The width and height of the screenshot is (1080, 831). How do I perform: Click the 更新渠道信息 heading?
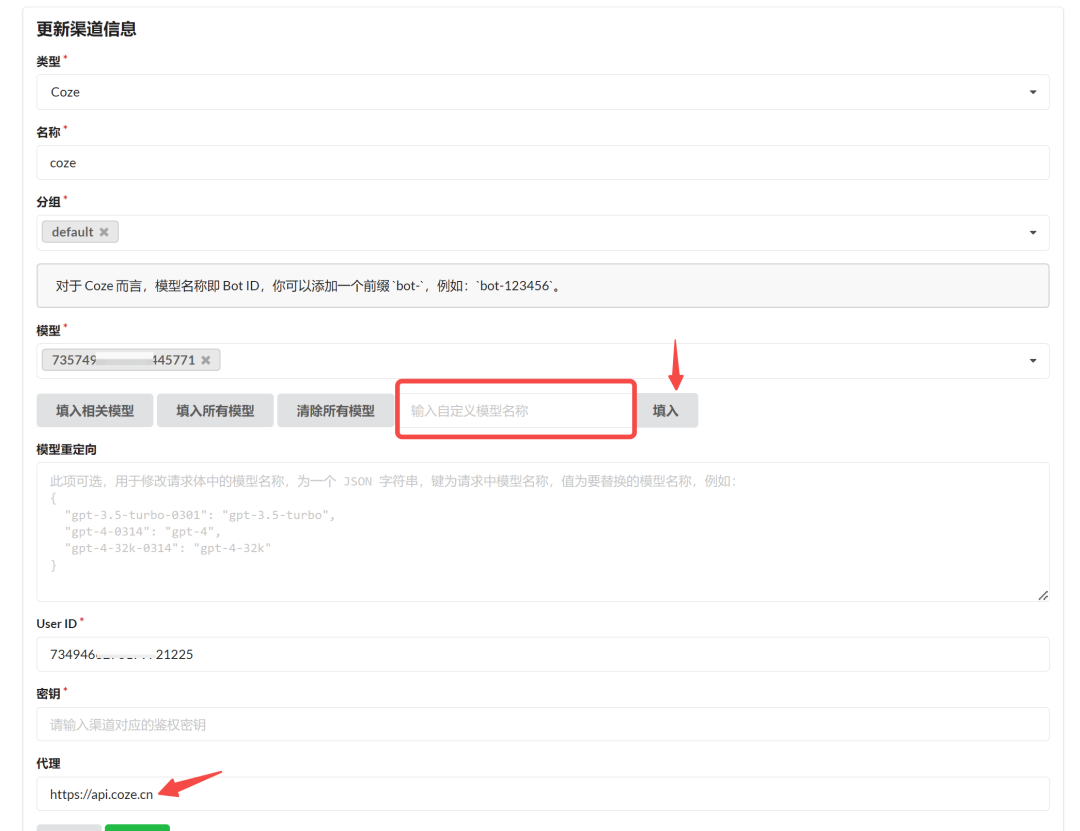pos(86,29)
